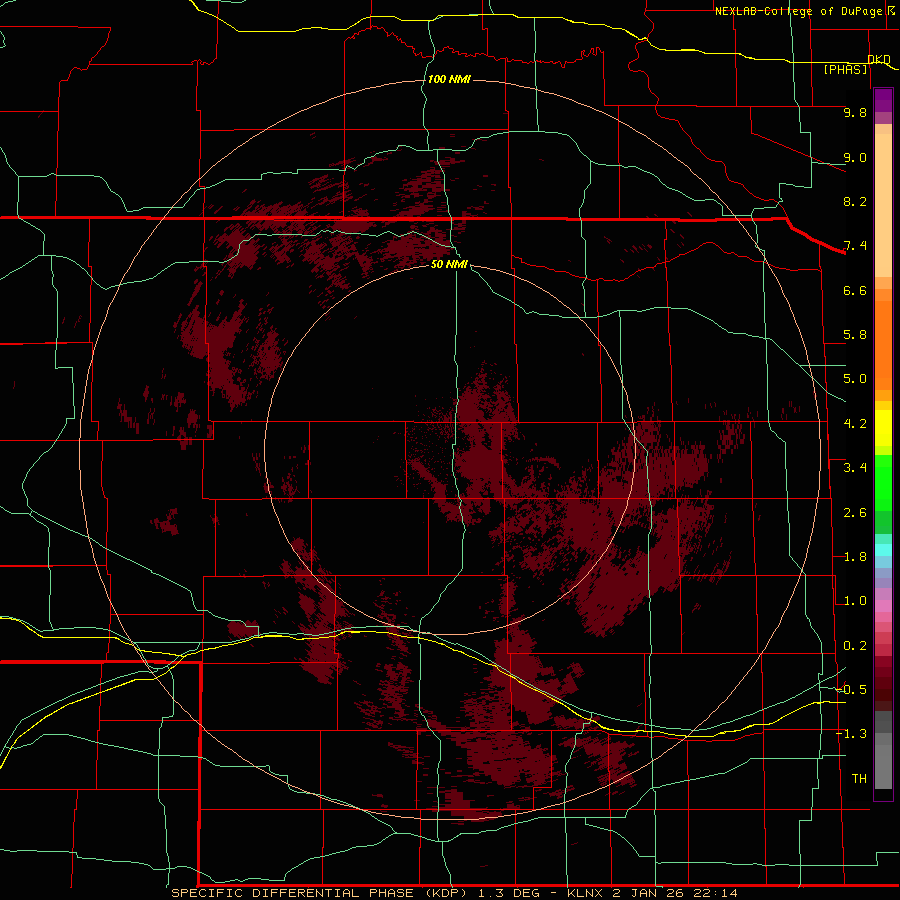The image size is (900, 900).
Task: Click the bright green color band in the legend
Action: (x=883, y=485)
